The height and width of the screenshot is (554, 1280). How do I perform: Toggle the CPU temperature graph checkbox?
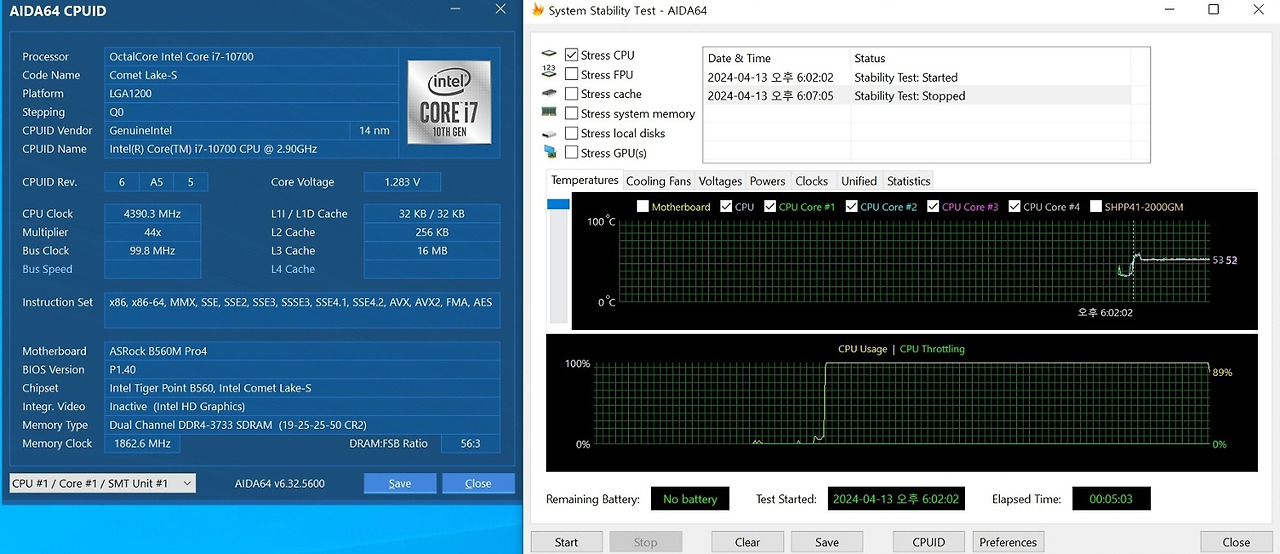coord(725,207)
